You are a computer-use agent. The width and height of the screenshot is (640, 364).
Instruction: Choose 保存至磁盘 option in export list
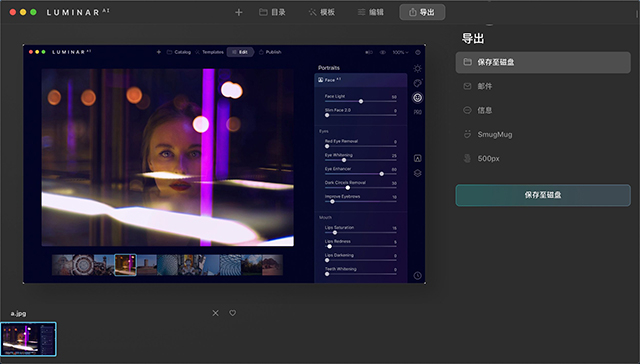(543, 62)
